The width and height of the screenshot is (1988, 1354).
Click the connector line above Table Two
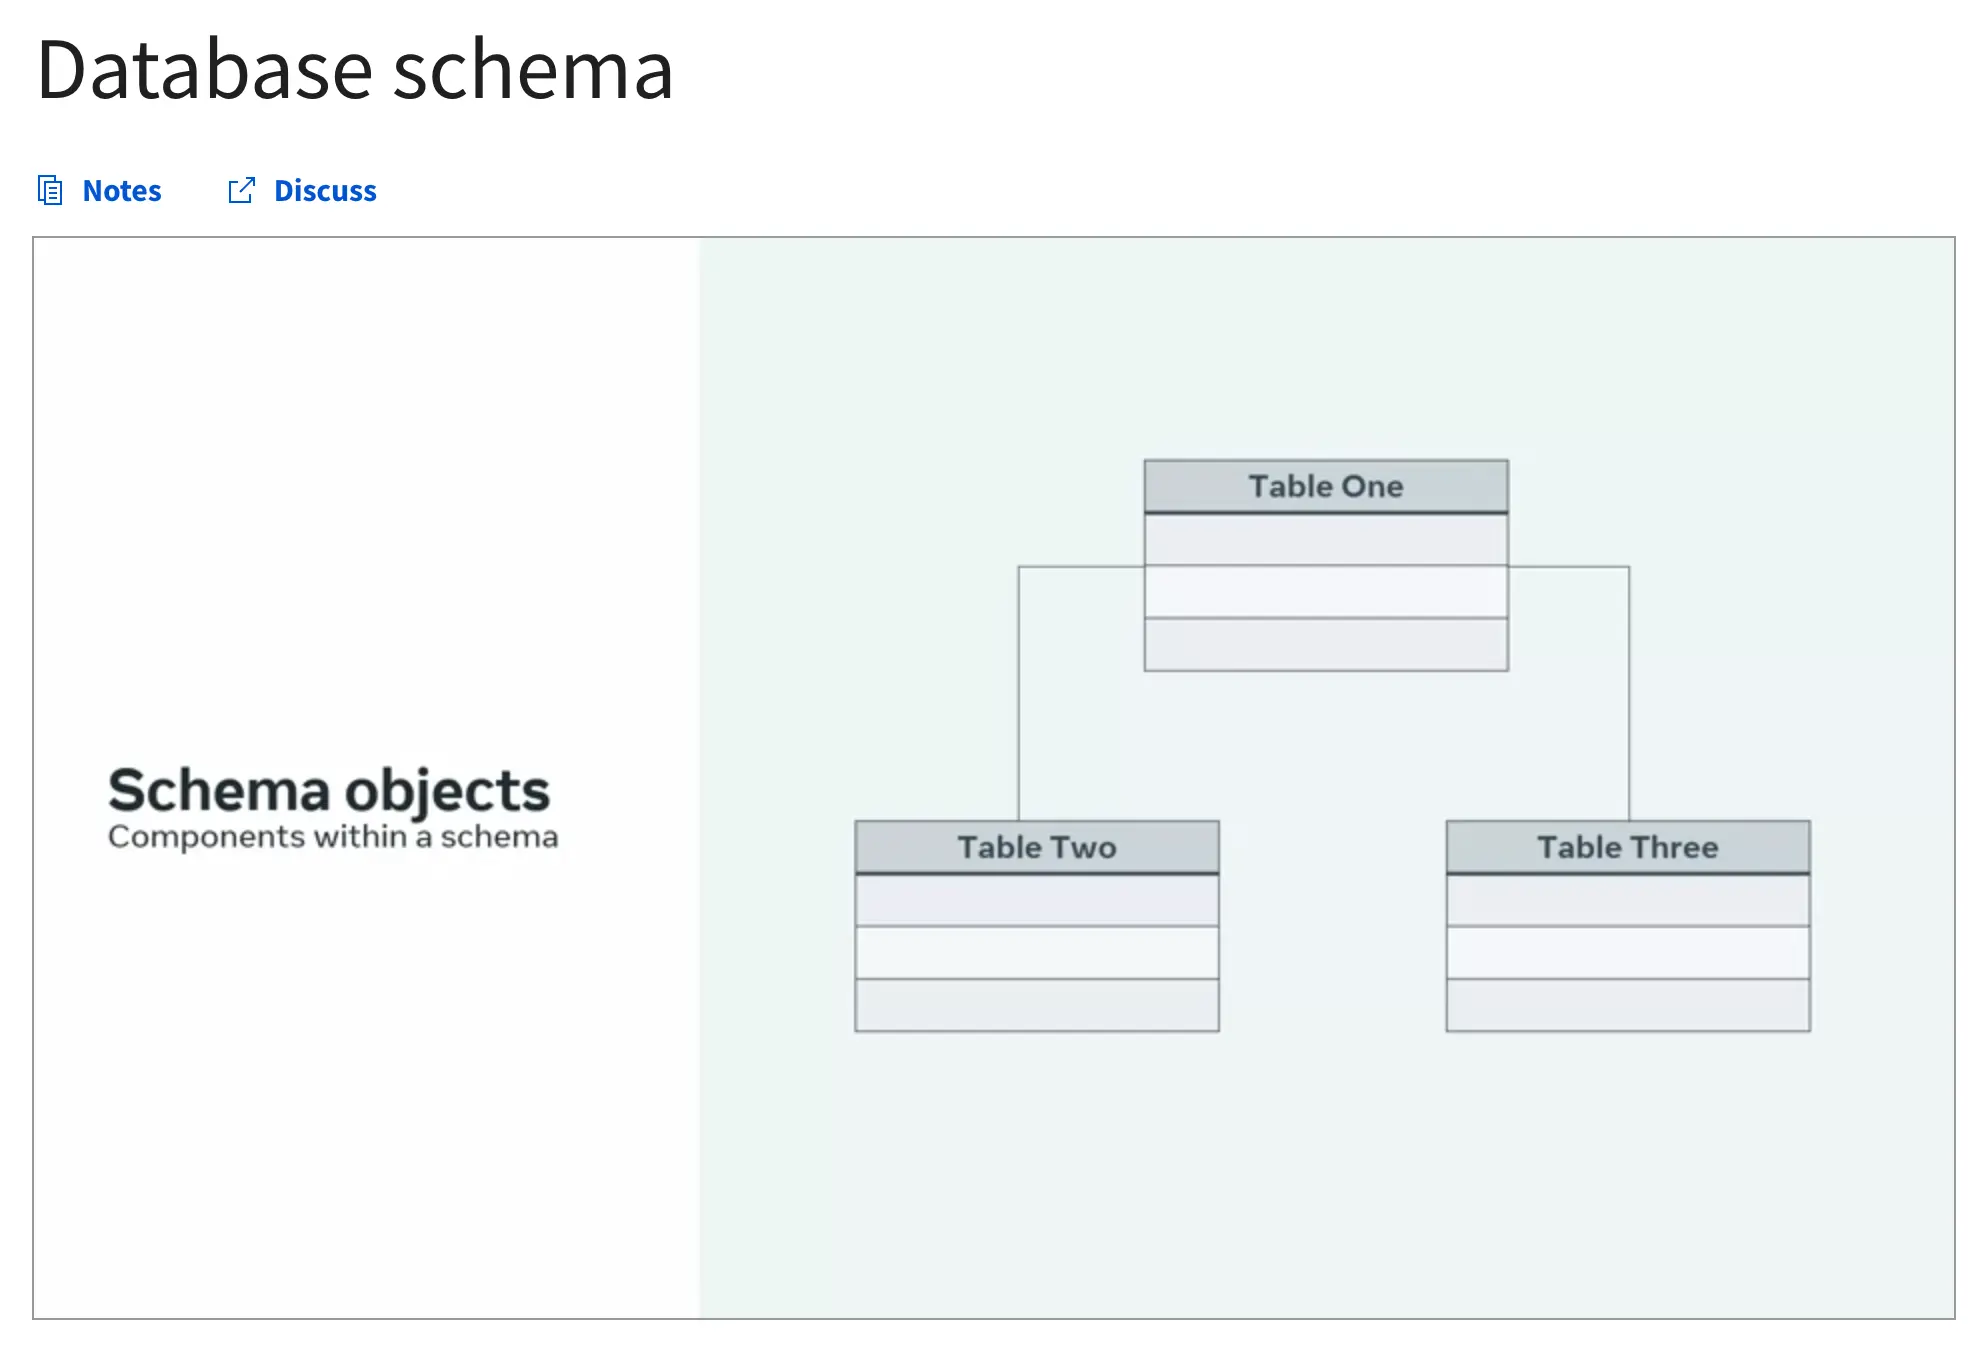pos(1019,700)
